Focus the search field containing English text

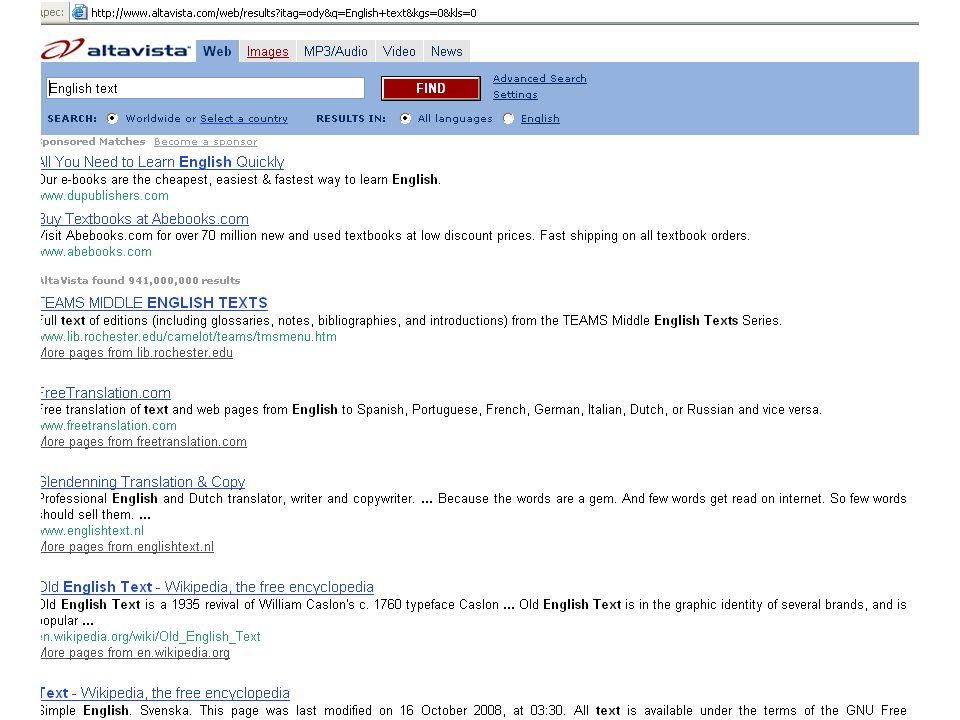[x=206, y=88]
